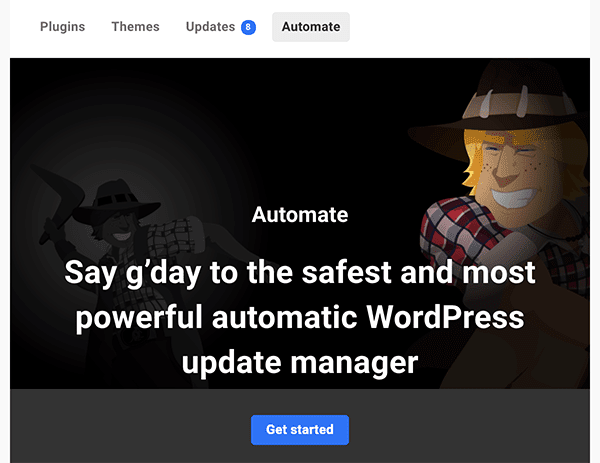Click the red plaid shirt sleeve
The image size is (600, 463).
coord(459,232)
